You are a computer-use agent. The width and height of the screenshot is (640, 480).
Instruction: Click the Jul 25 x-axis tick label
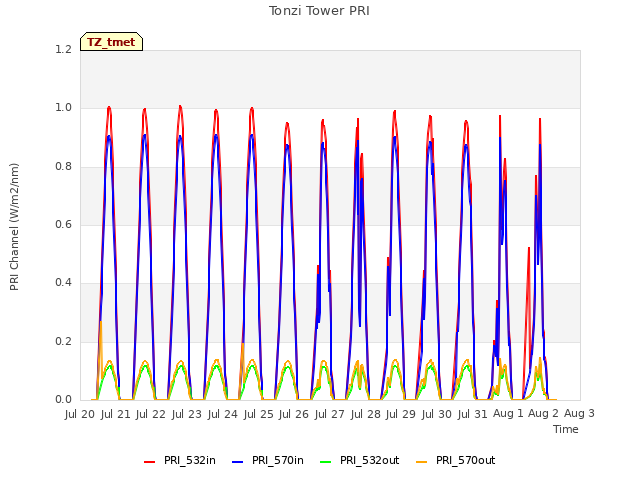258,414
